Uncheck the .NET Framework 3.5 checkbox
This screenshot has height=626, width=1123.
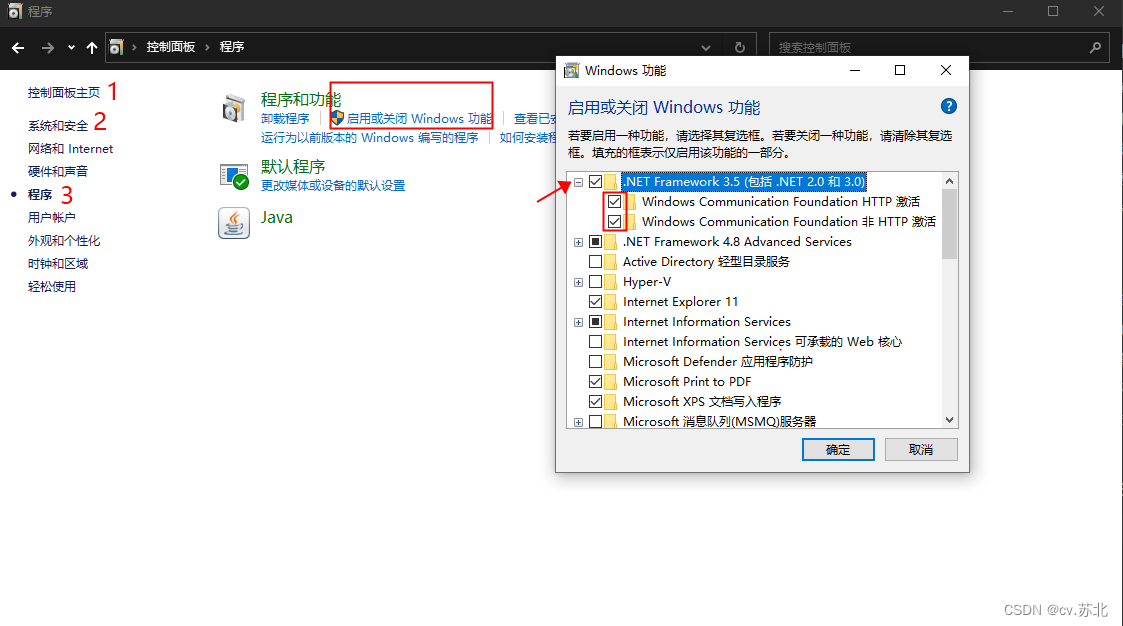coord(595,182)
